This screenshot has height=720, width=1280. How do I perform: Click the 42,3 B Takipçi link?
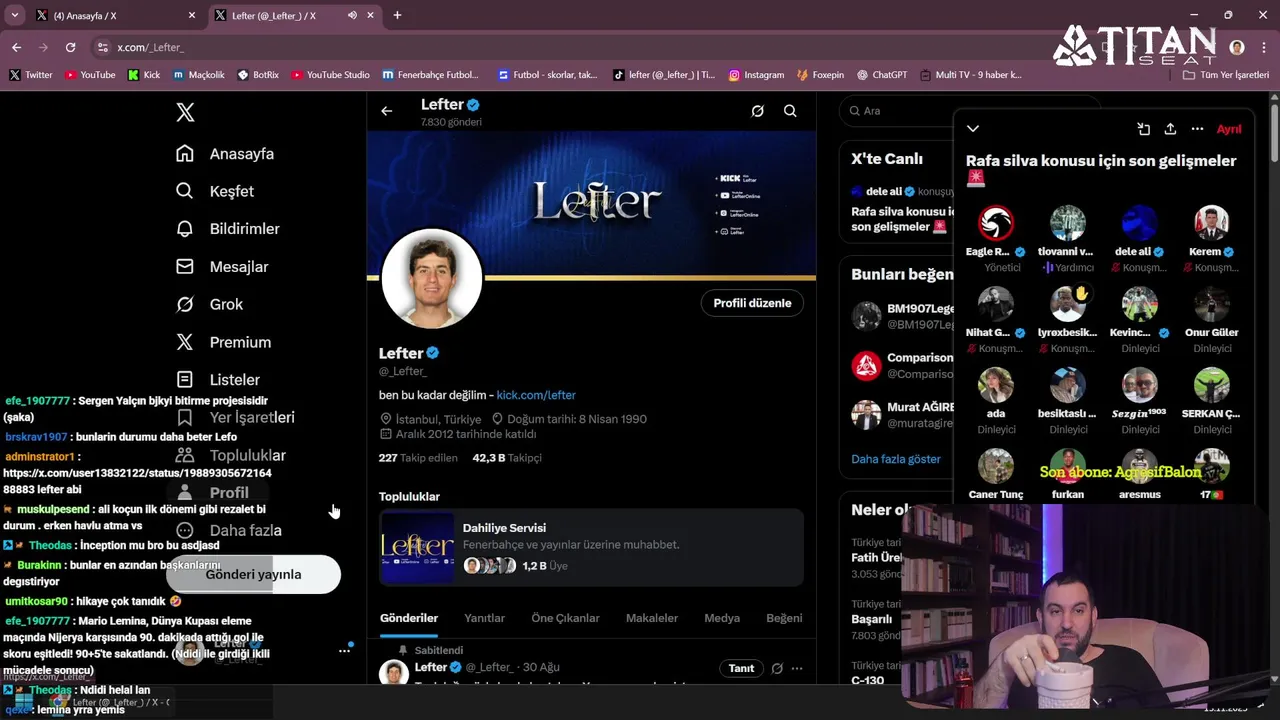[507, 458]
